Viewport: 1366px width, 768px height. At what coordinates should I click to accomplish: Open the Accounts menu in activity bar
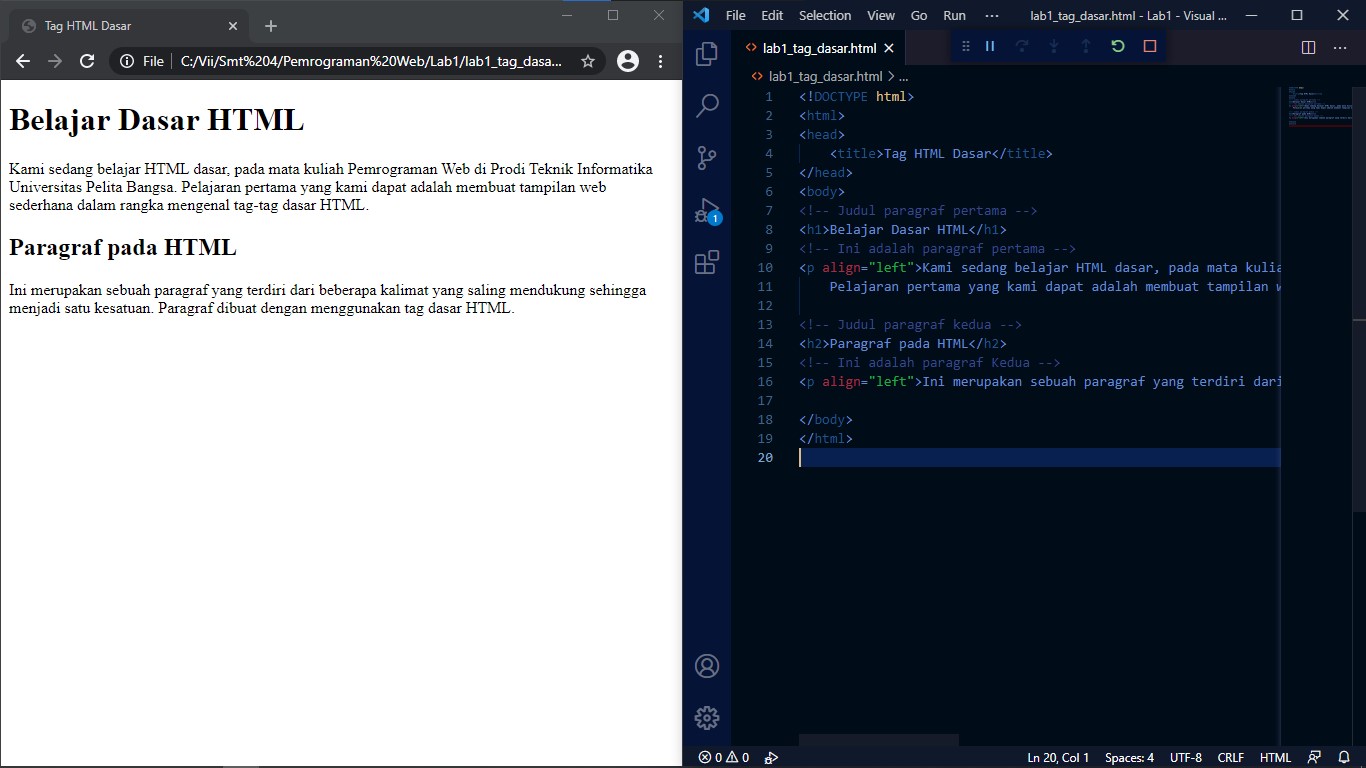[707, 666]
